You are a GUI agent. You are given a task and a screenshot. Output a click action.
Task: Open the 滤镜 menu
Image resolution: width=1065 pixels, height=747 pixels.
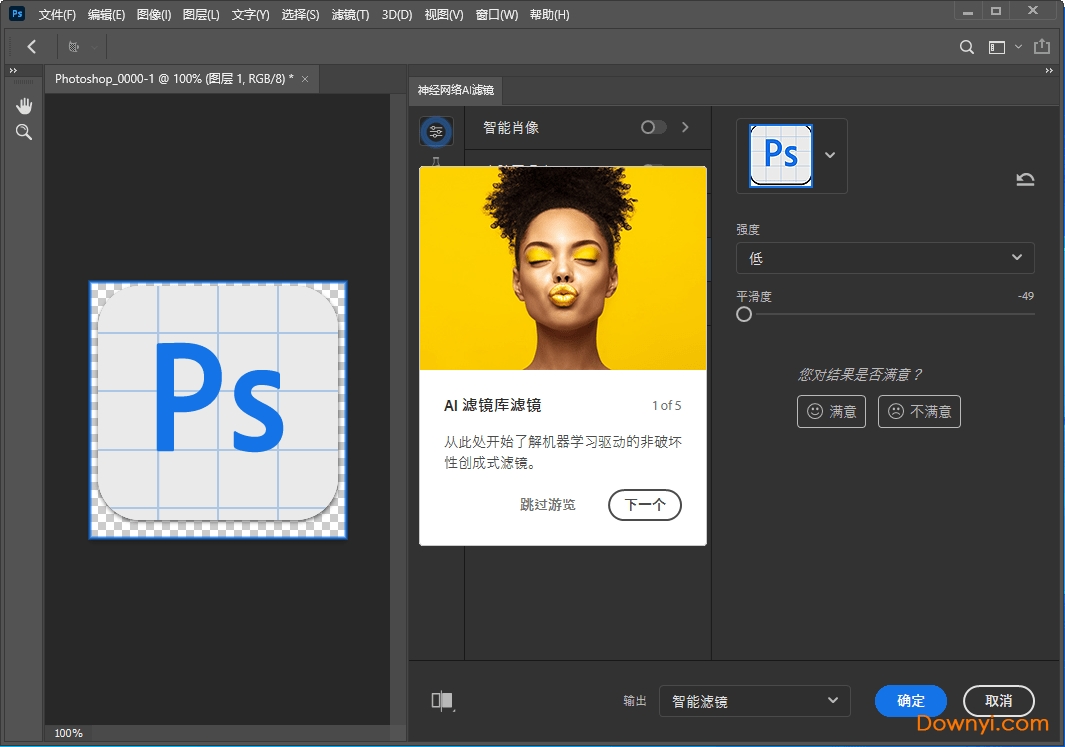click(348, 14)
